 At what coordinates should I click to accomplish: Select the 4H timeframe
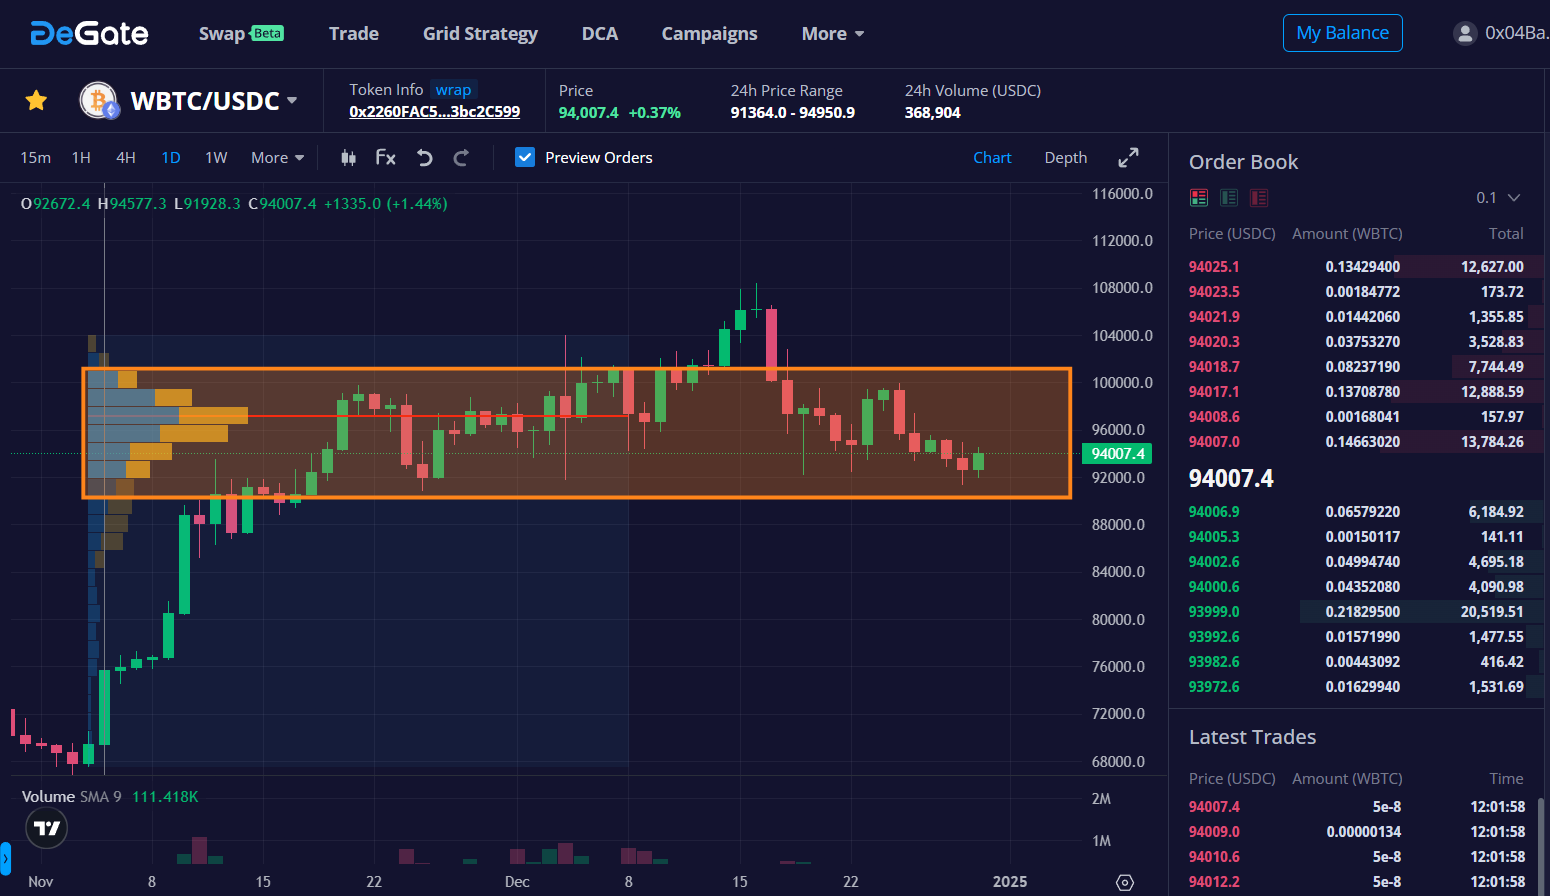126,158
